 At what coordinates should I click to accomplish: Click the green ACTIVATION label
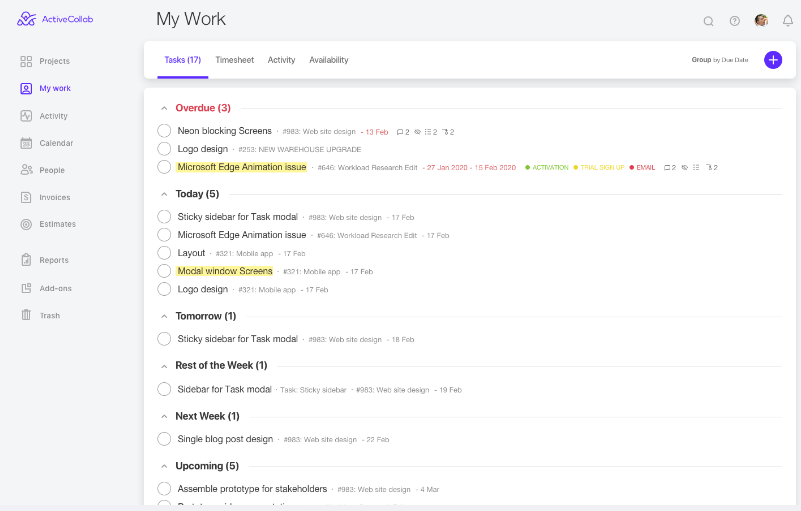pos(549,167)
